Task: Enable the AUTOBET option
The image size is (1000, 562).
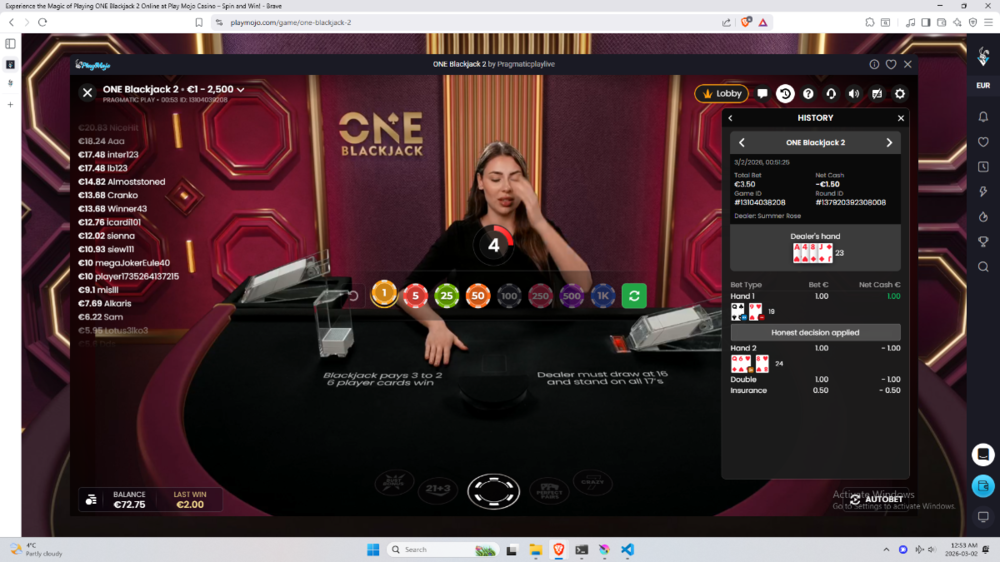Action: 876,499
